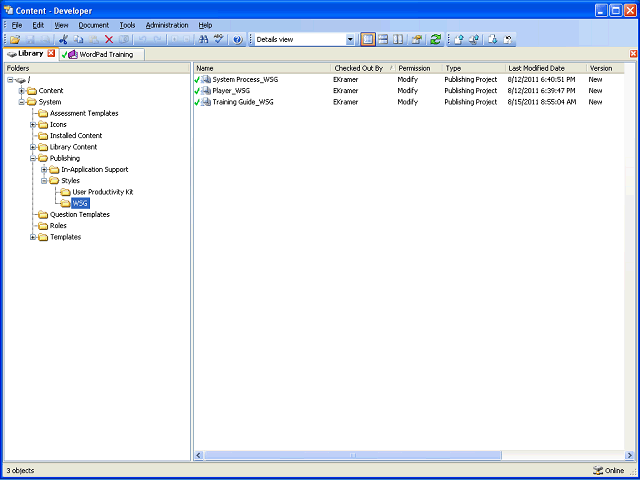Sort by the Name column header
Screen dimensions: 640x480
(x=262, y=68)
